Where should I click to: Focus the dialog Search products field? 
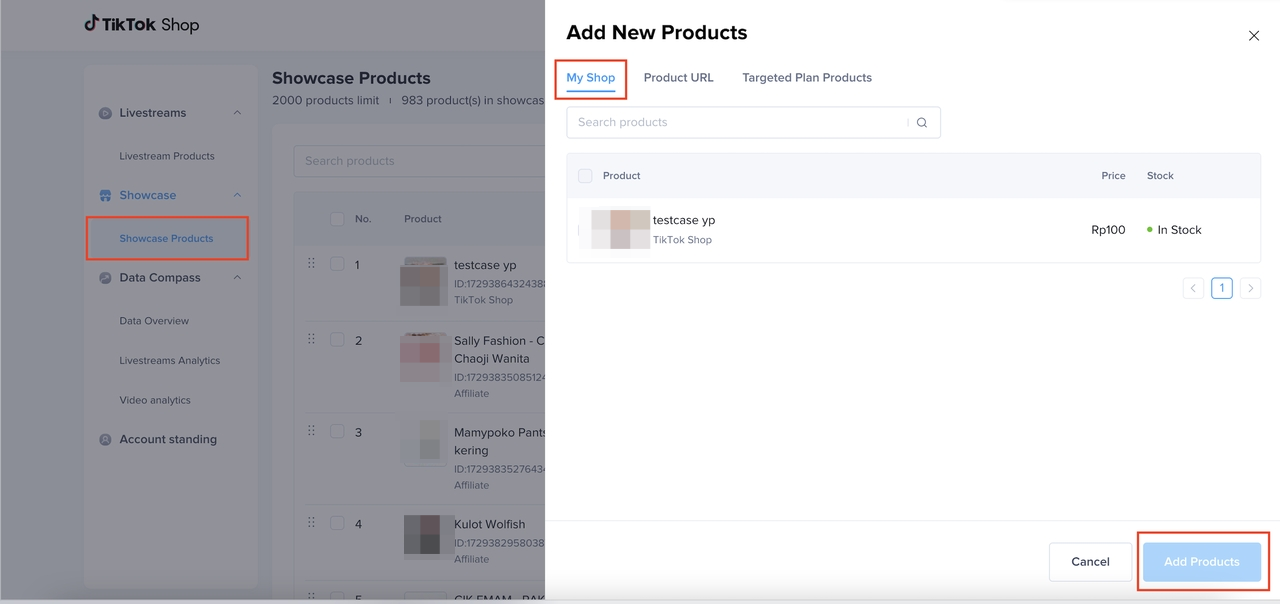(736, 123)
